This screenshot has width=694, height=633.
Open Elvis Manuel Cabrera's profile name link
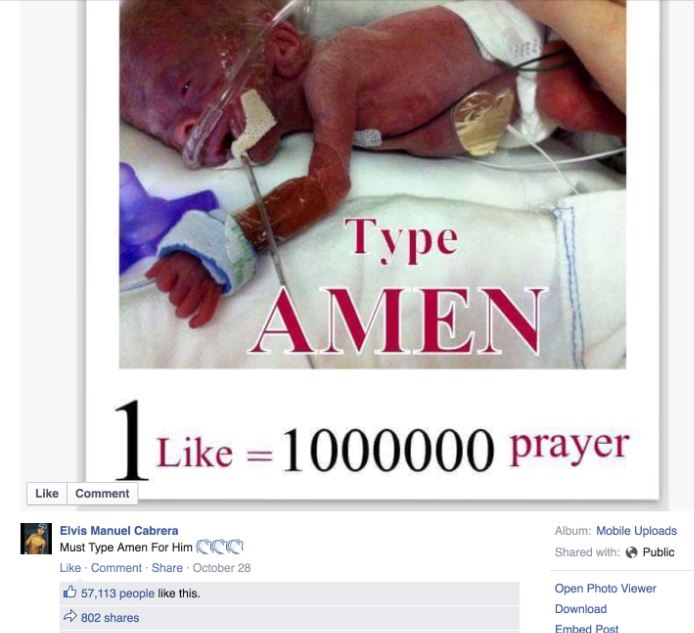pyautogui.click(x=119, y=530)
